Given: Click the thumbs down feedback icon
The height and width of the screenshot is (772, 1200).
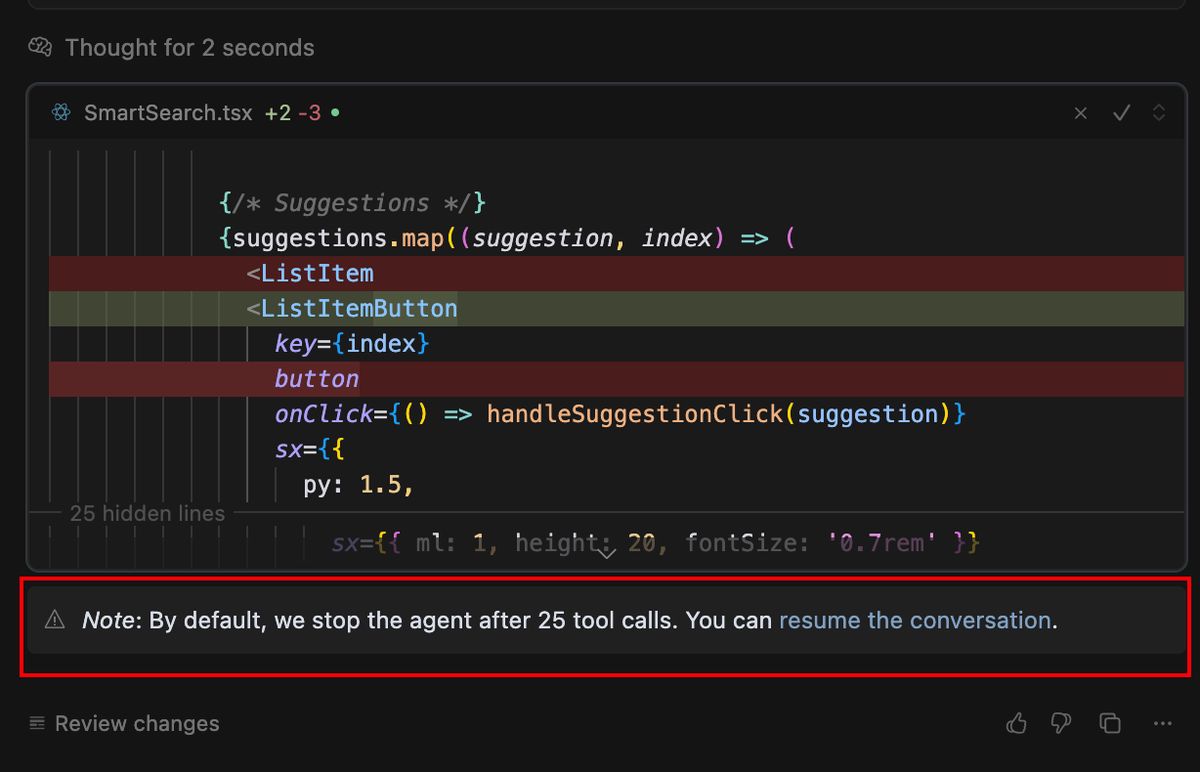Looking at the screenshot, I should pyautogui.click(x=1060, y=723).
